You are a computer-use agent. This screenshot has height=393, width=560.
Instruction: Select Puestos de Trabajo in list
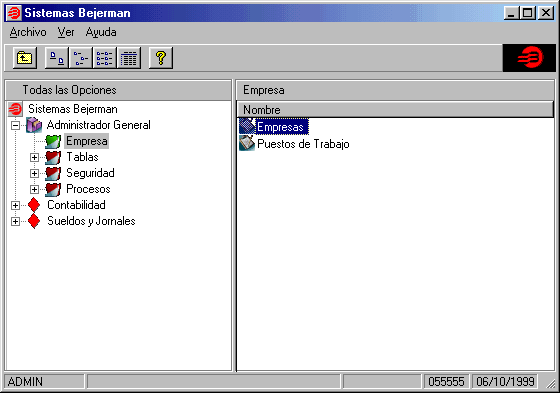point(303,144)
